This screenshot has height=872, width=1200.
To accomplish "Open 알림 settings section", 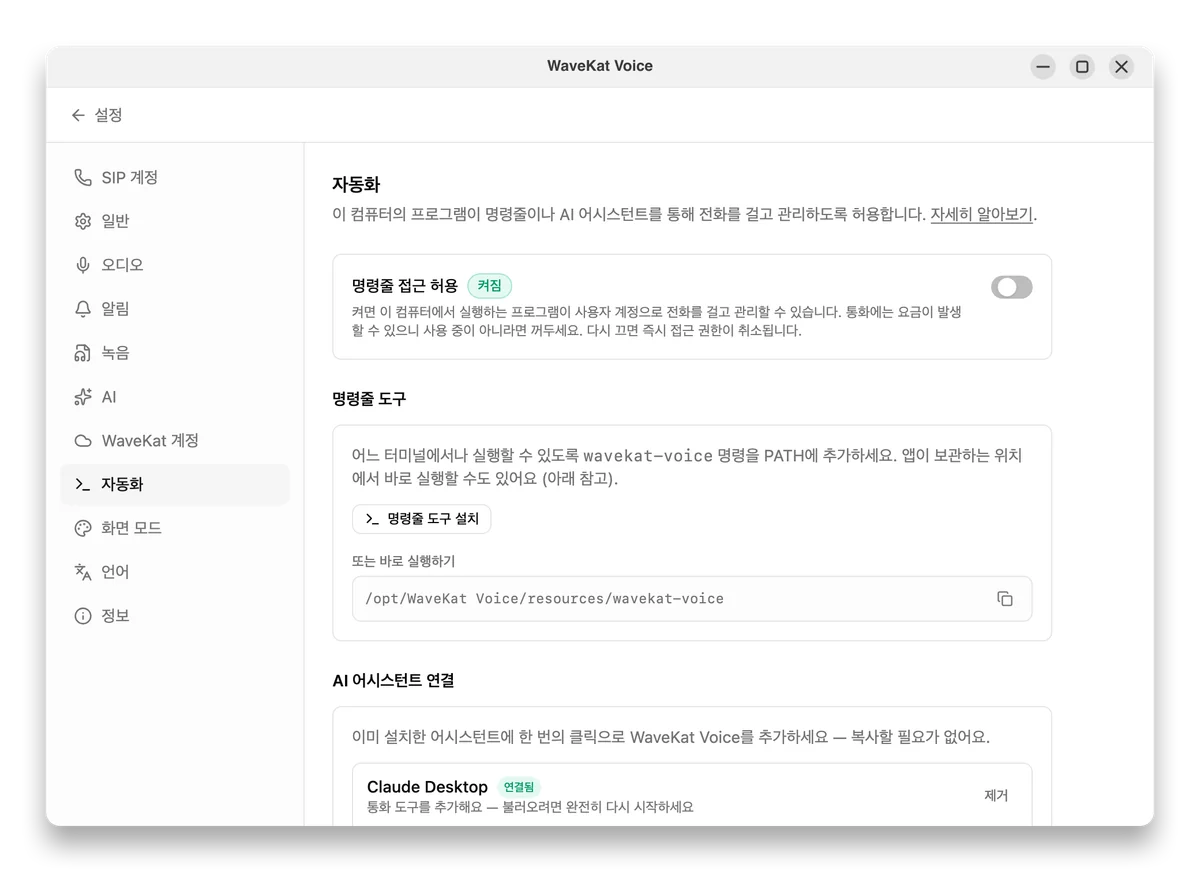I will point(175,309).
